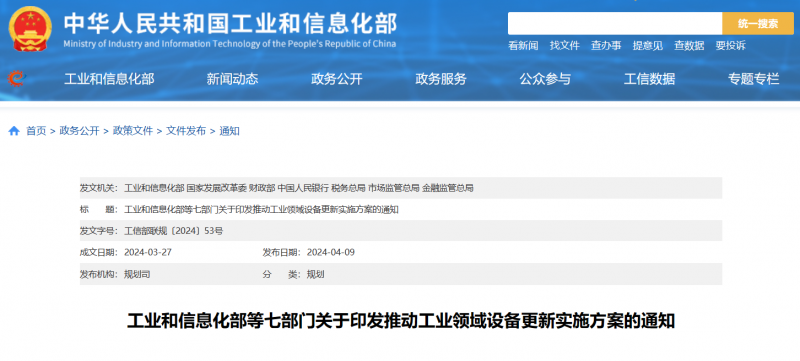Open the 要投诉 quick link
Image resolution: width=800 pixels, height=361 pixels.
click(730, 45)
